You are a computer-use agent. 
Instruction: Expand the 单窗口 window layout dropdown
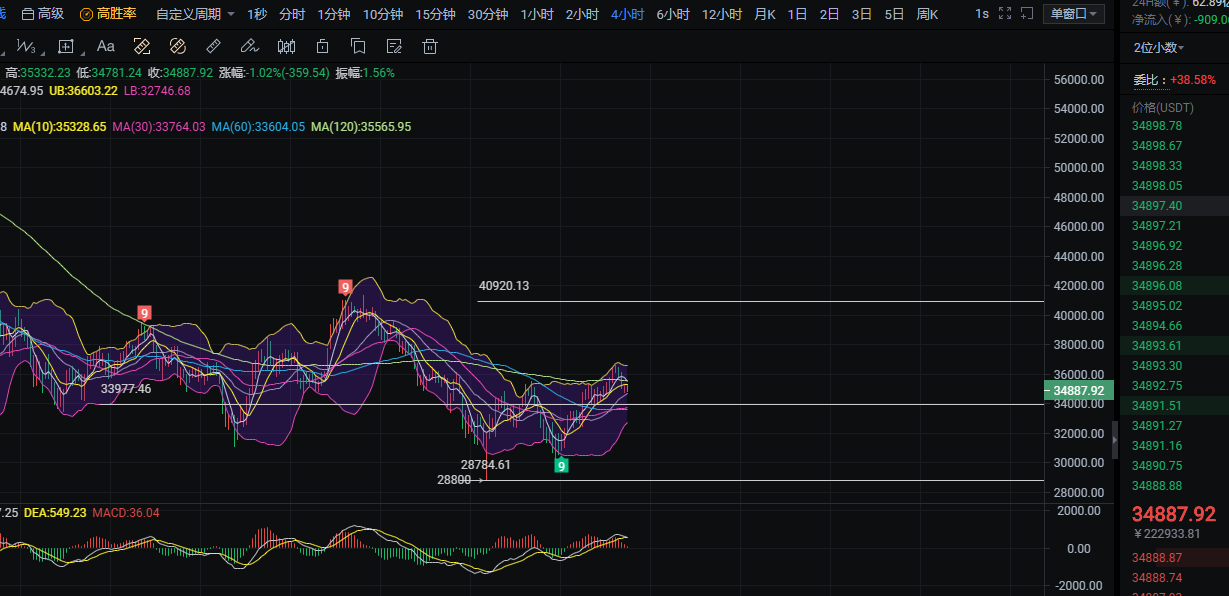pos(1073,14)
